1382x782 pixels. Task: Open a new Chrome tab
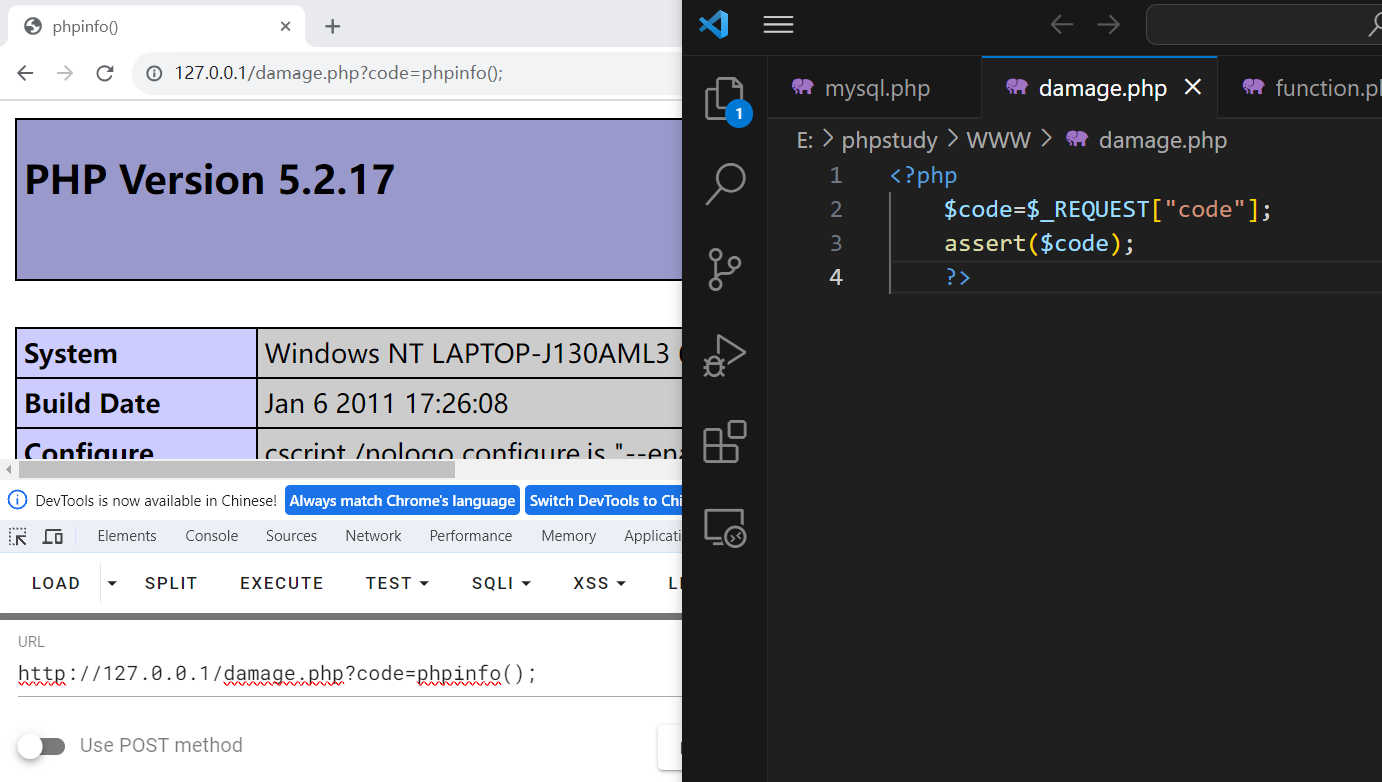[333, 26]
